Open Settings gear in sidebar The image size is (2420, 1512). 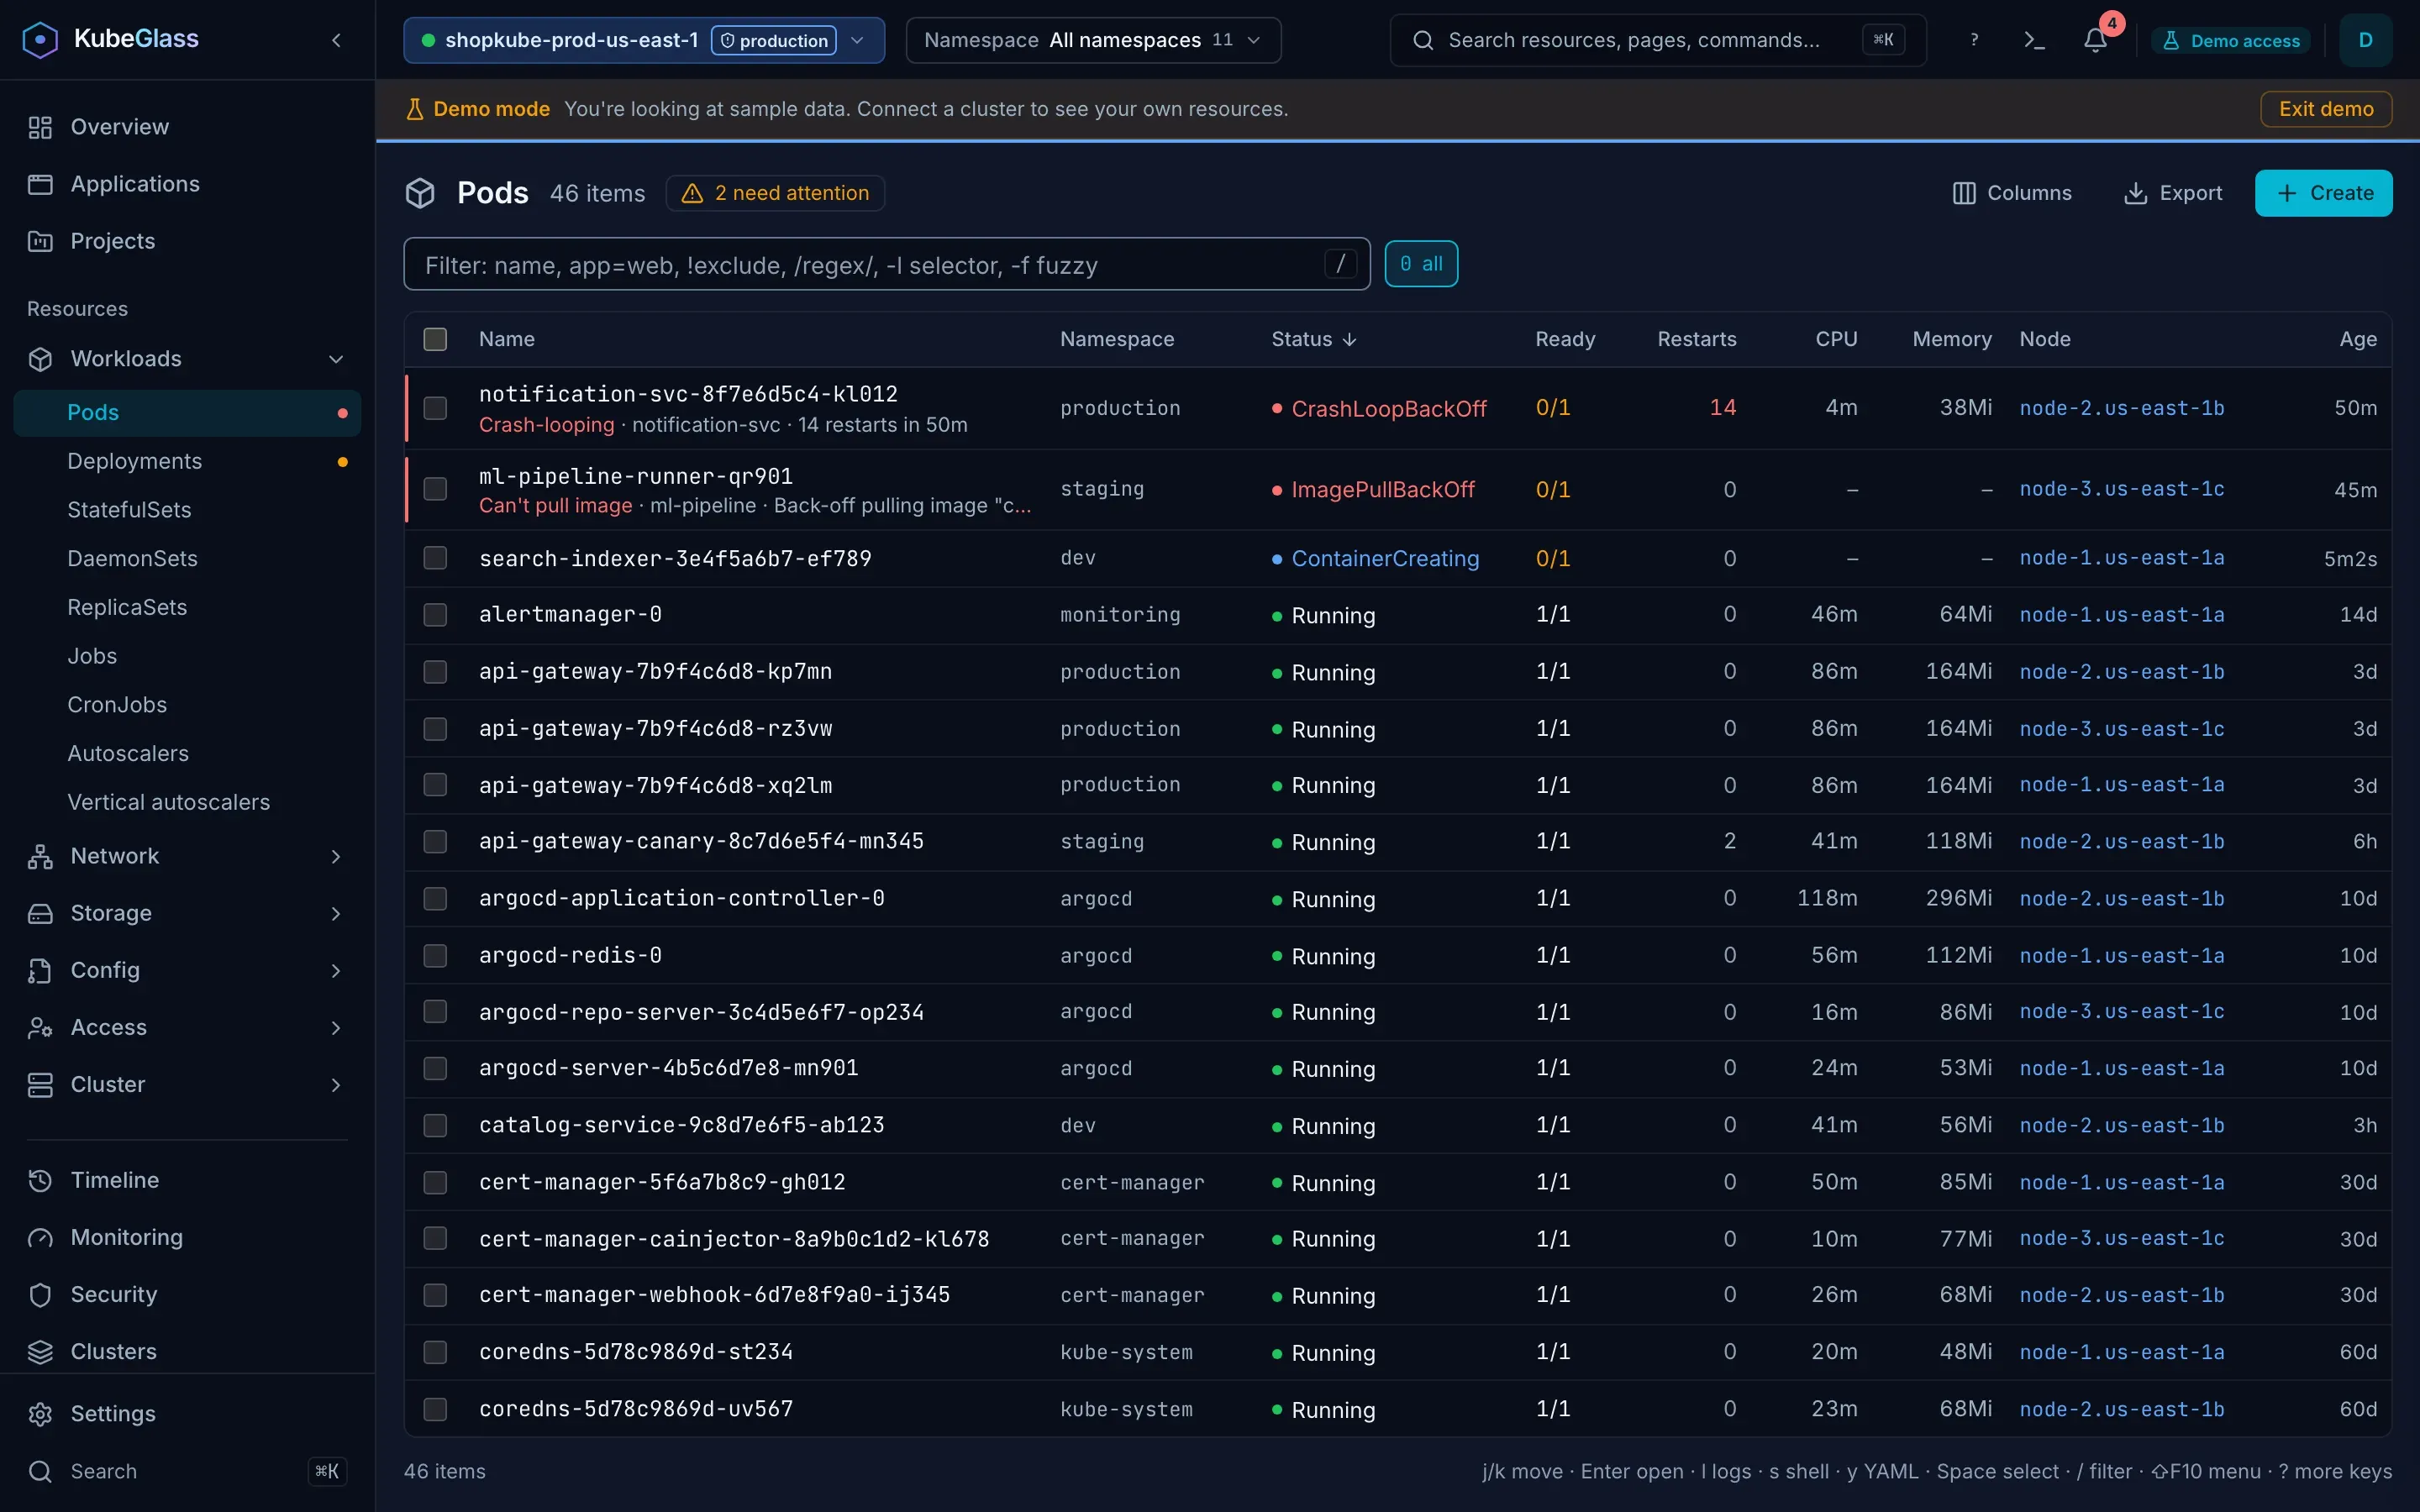point(188,1413)
